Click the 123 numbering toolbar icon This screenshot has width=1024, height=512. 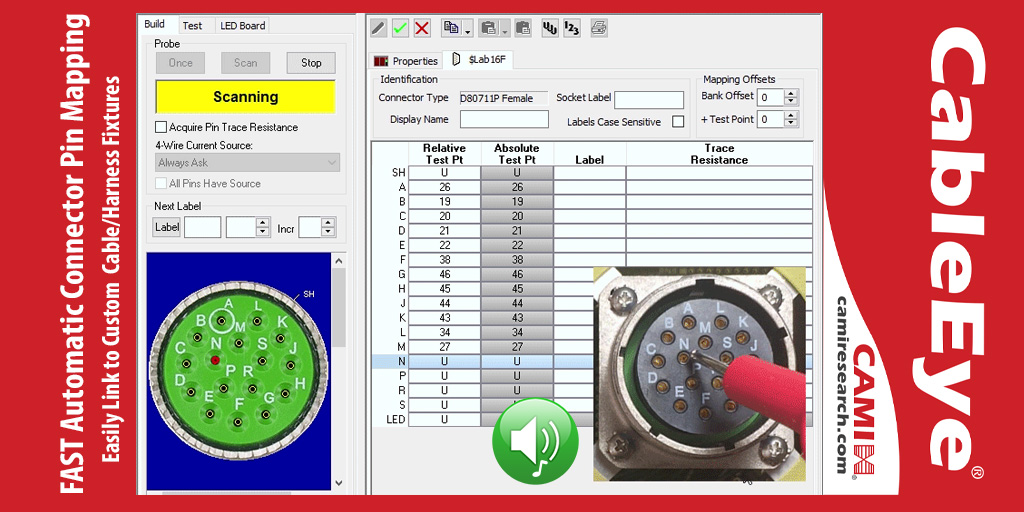(x=572, y=28)
